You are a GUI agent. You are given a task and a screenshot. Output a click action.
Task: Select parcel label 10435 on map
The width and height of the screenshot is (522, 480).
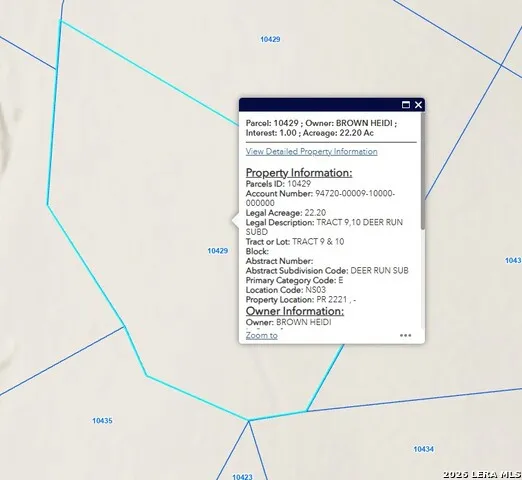tap(102, 421)
